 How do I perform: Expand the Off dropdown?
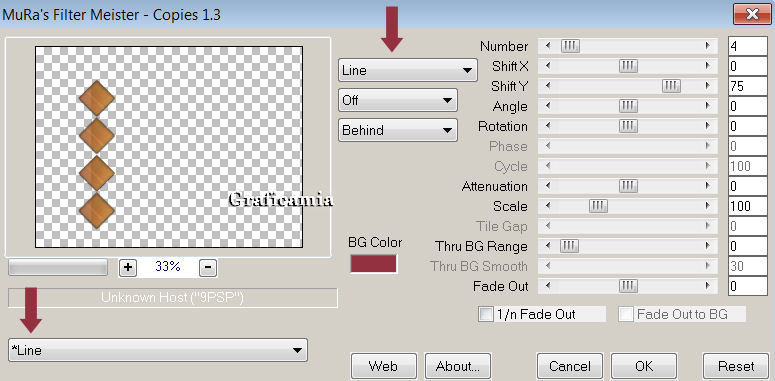[x=398, y=100]
